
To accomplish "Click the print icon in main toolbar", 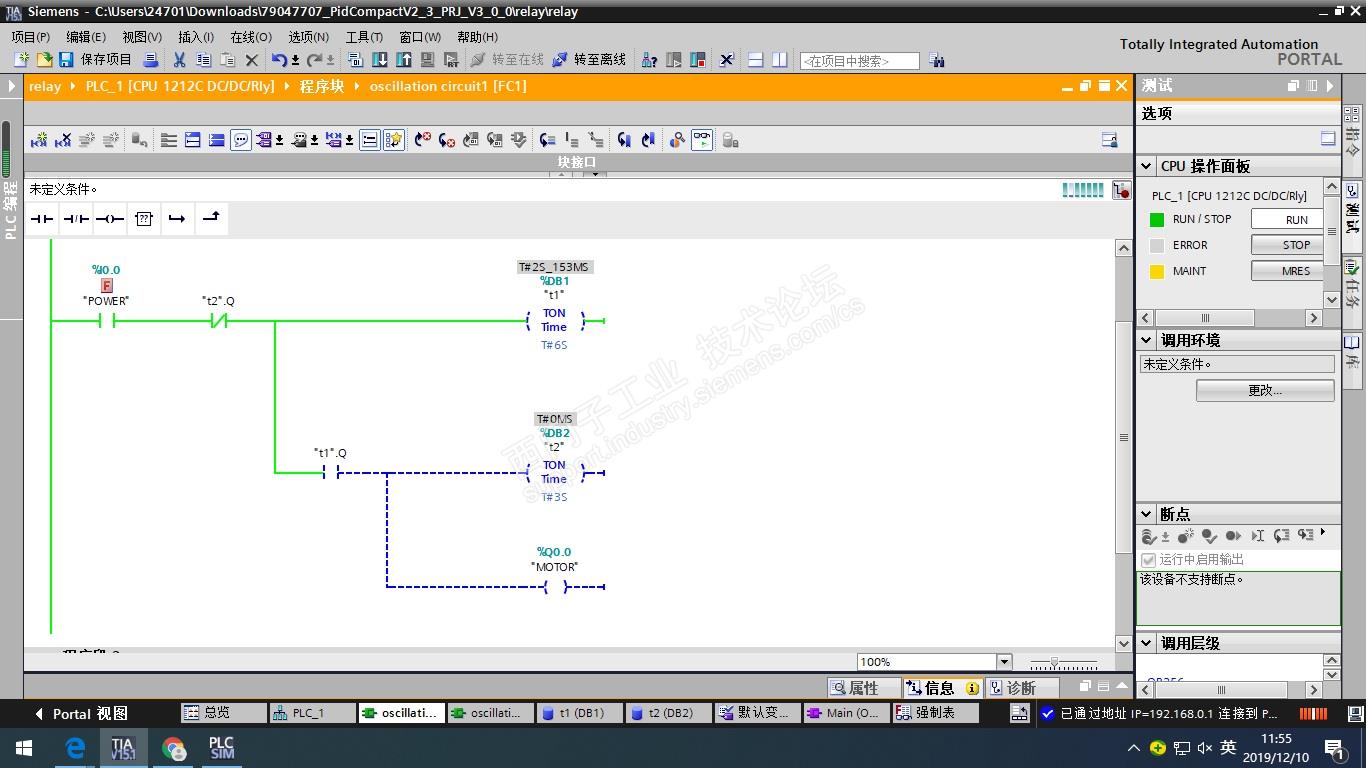I will (x=151, y=60).
